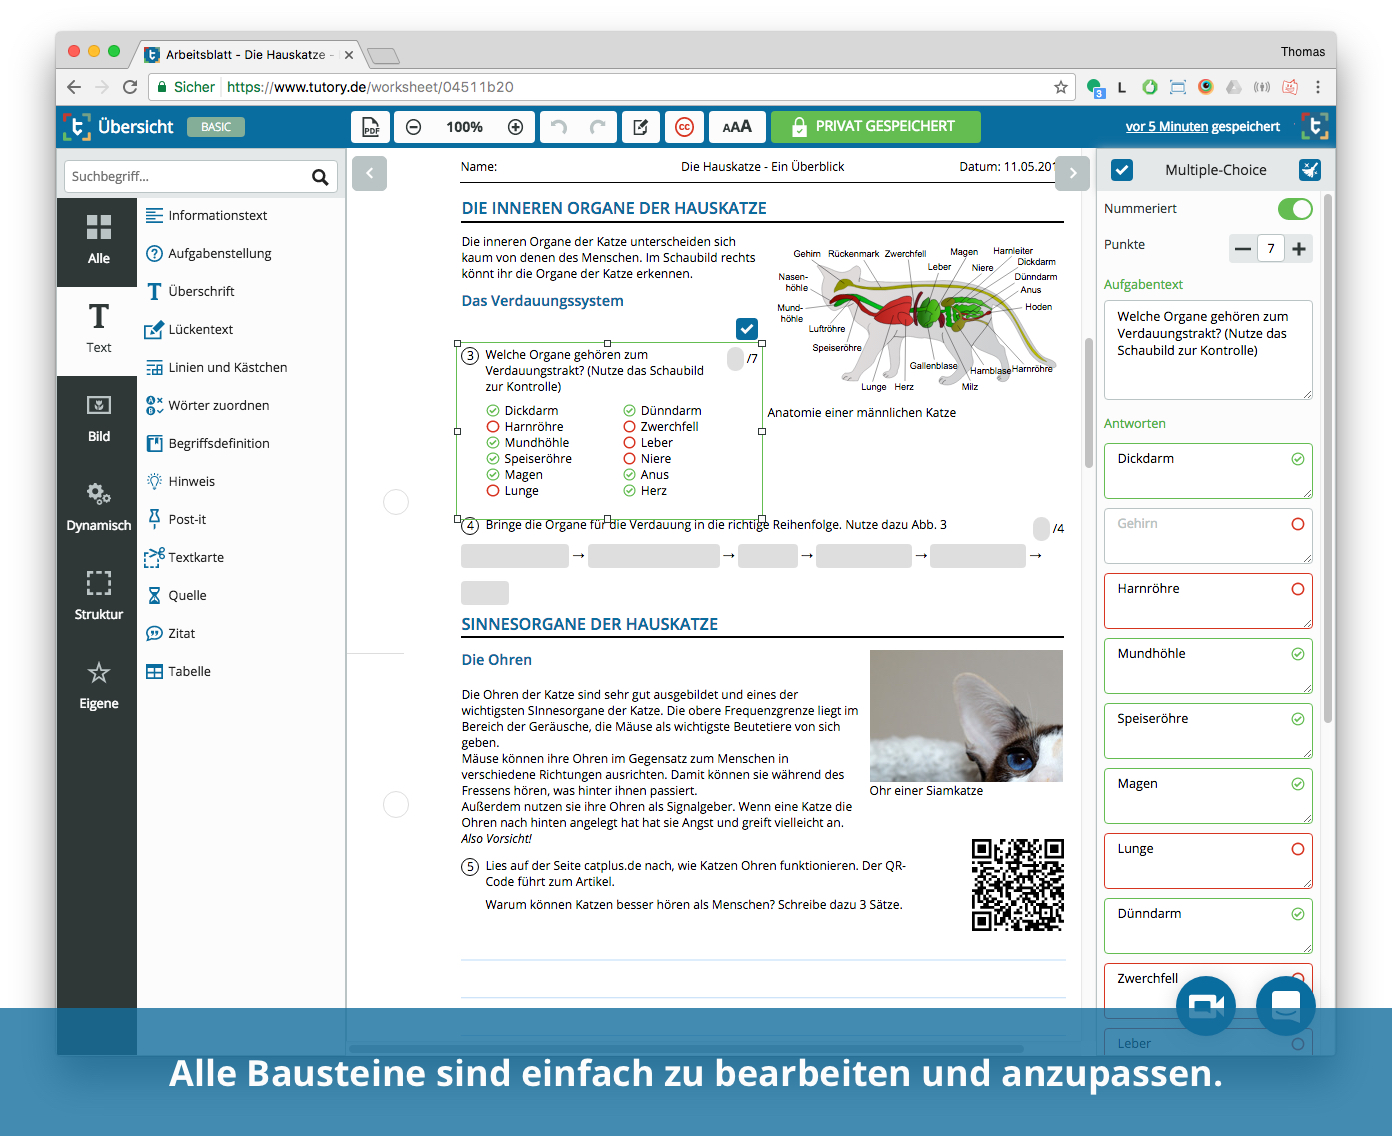
Task: Toggle correctness of the Harnröhre answer
Action: pos(1298,589)
